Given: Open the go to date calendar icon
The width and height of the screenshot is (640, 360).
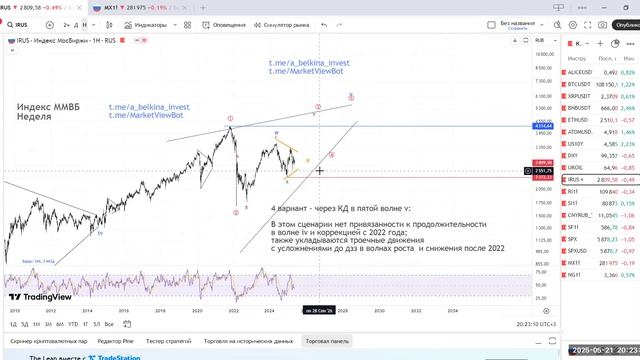Looking at the screenshot, I should tap(127, 324).
